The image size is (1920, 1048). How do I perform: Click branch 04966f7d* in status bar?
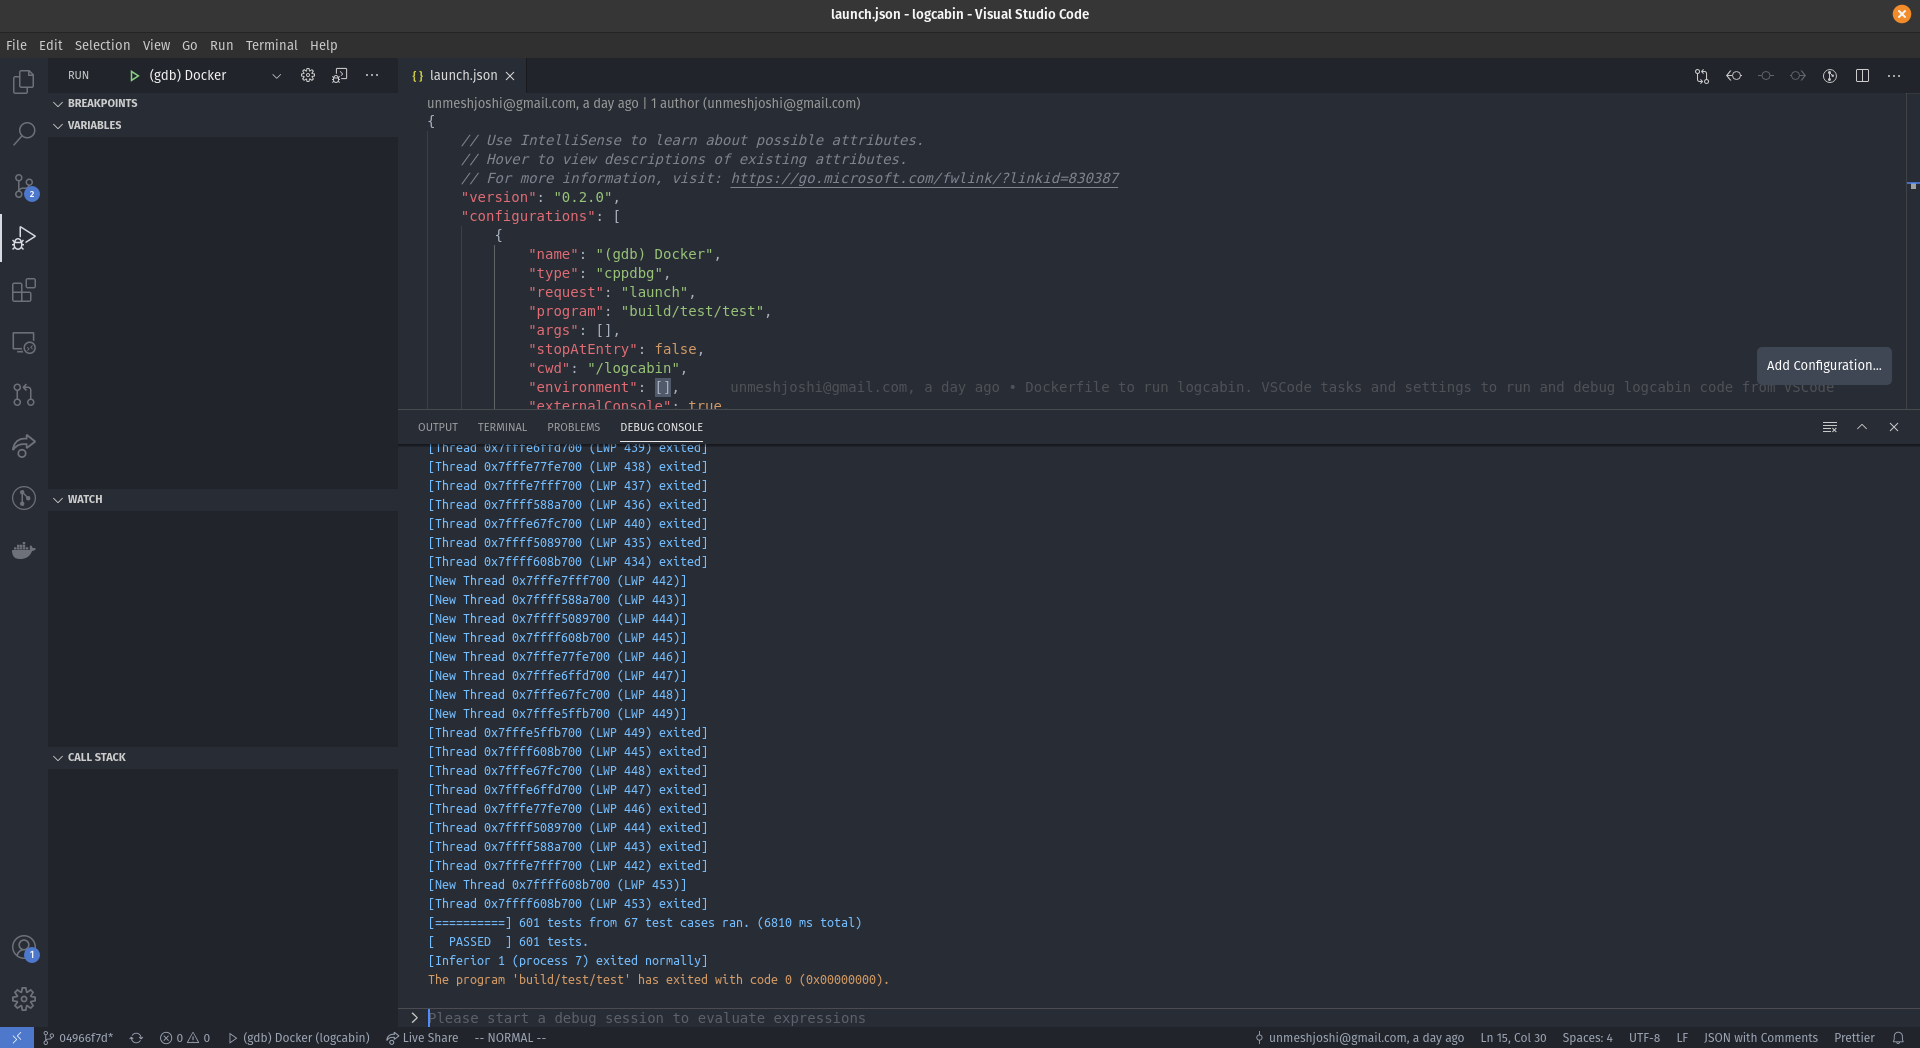(78, 1038)
